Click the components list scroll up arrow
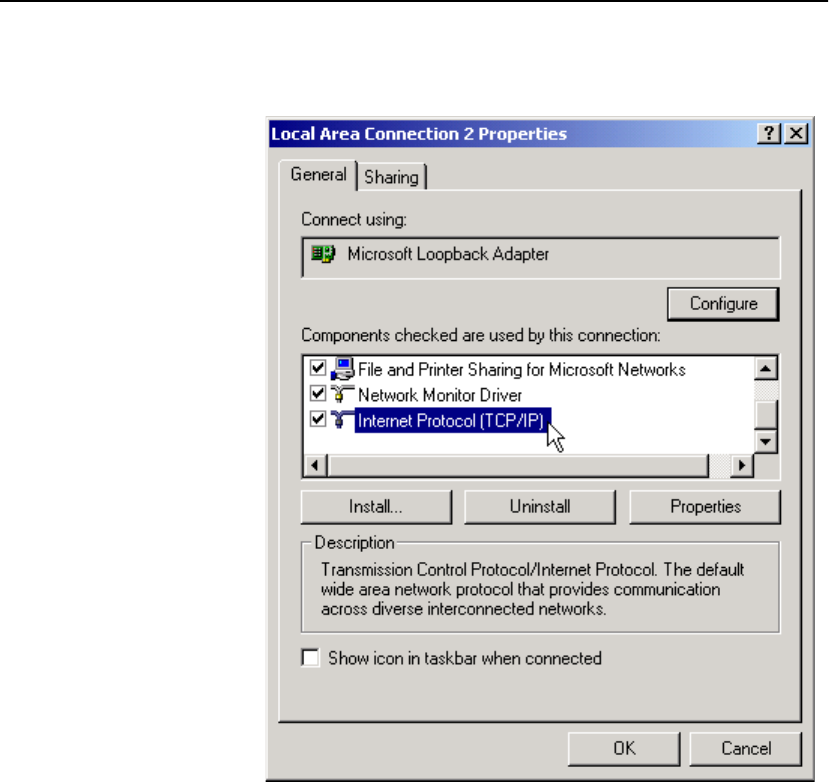 pyautogui.click(x=766, y=369)
